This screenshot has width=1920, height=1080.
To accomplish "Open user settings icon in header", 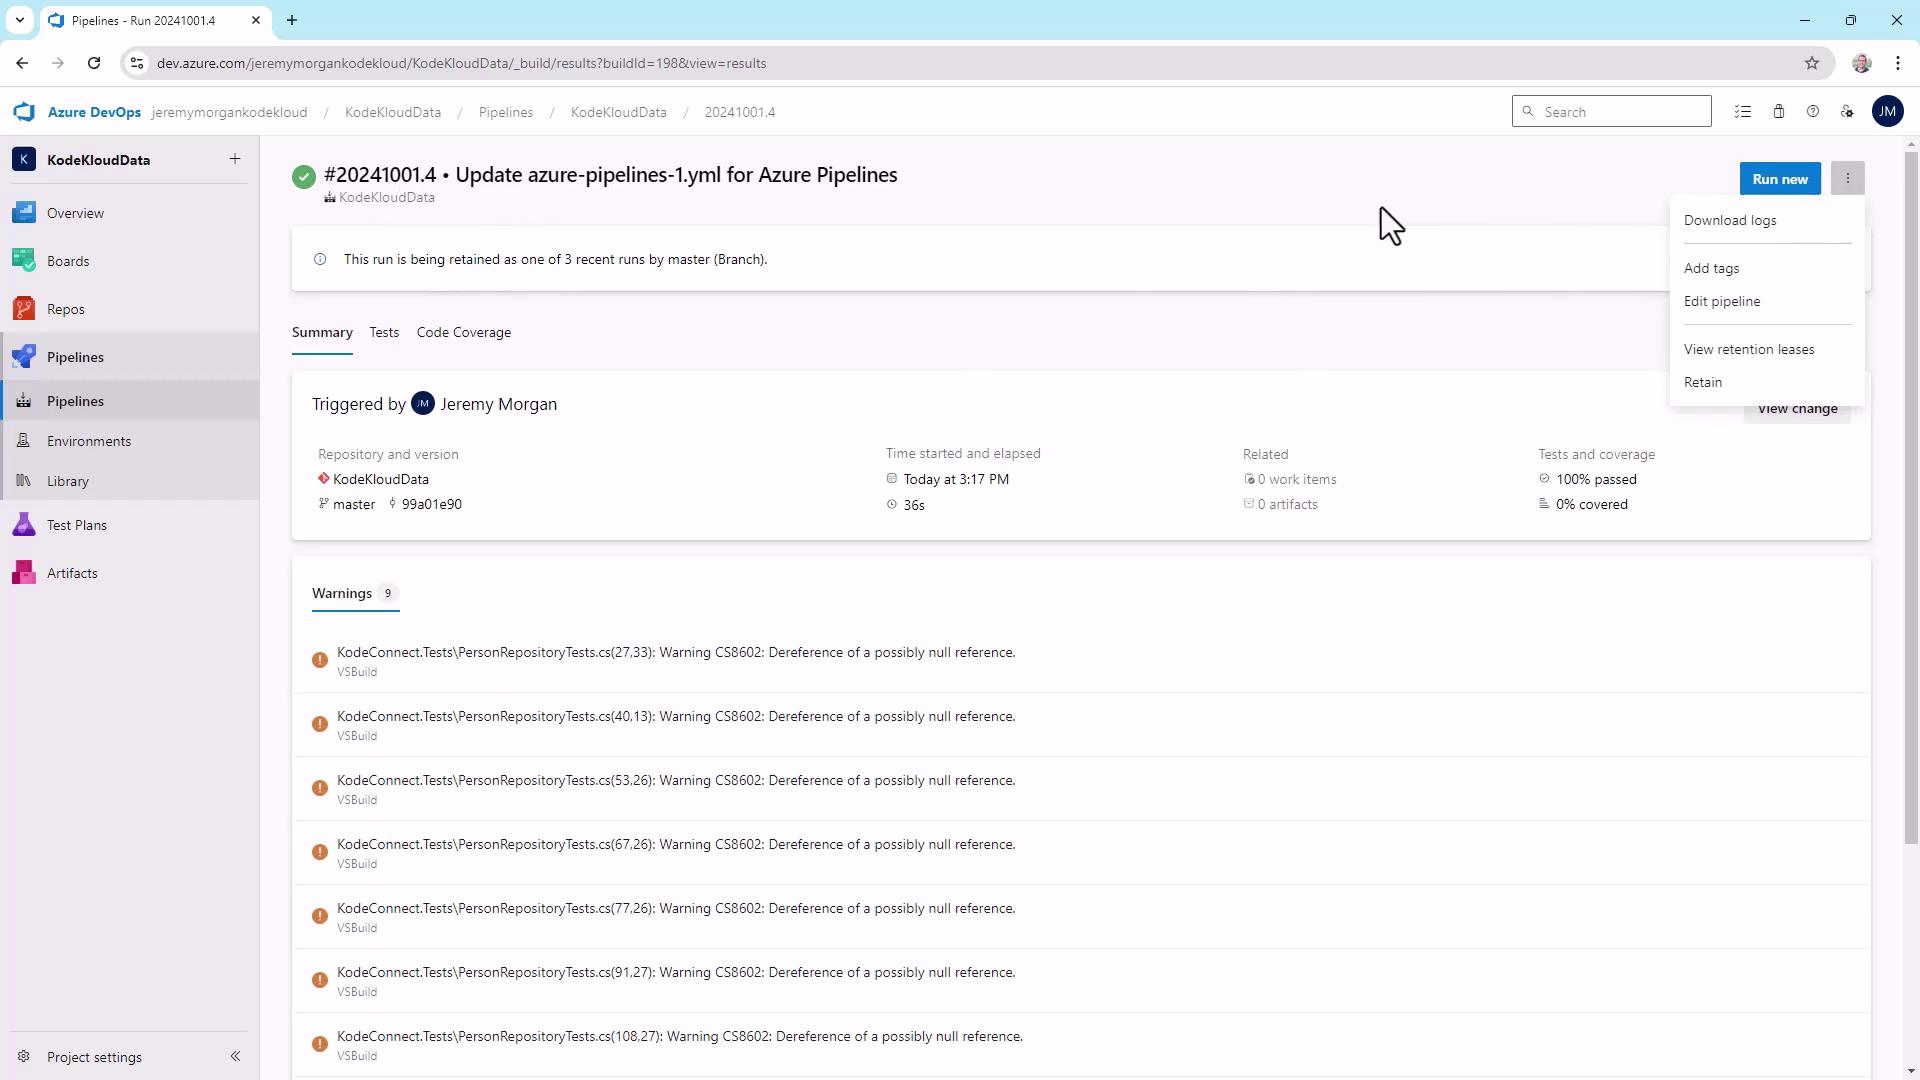I will pyautogui.click(x=1847, y=112).
